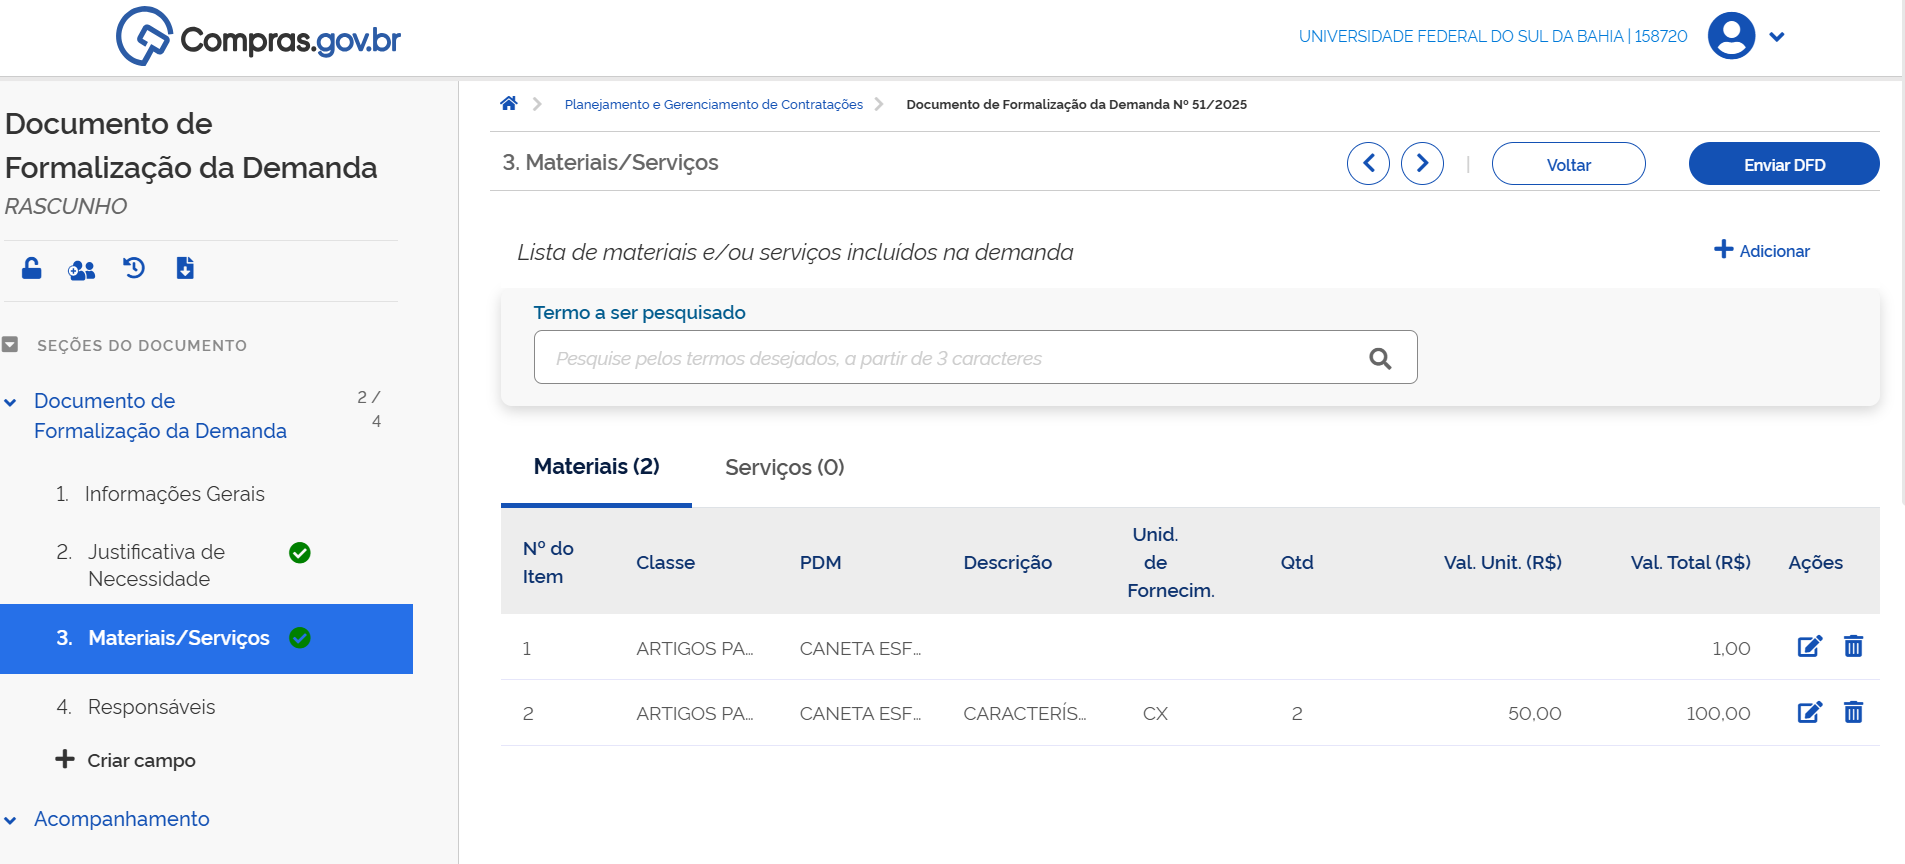Expand the user account dropdown arrow
1905x864 pixels.
pos(1777,37)
